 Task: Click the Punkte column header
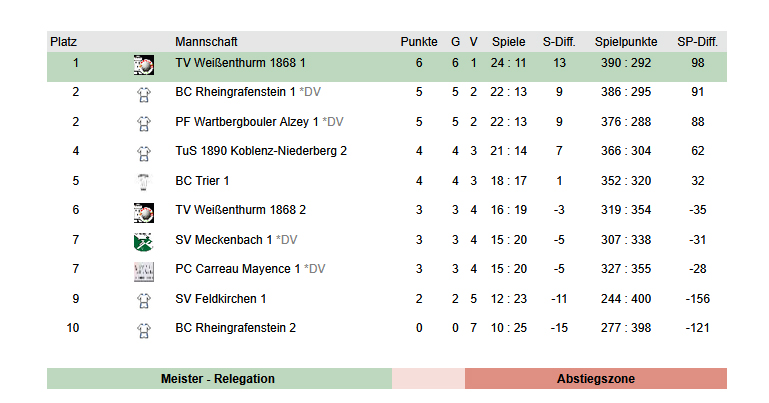click(419, 42)
